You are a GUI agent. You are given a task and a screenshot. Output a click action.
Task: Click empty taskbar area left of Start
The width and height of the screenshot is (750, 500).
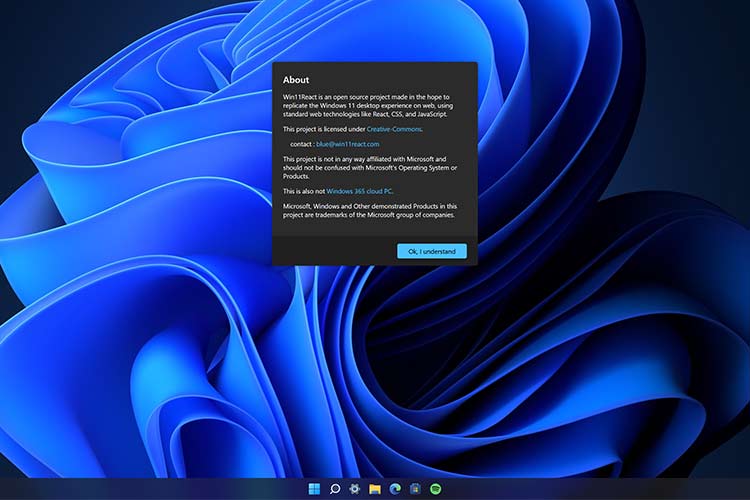click(150, 489)
